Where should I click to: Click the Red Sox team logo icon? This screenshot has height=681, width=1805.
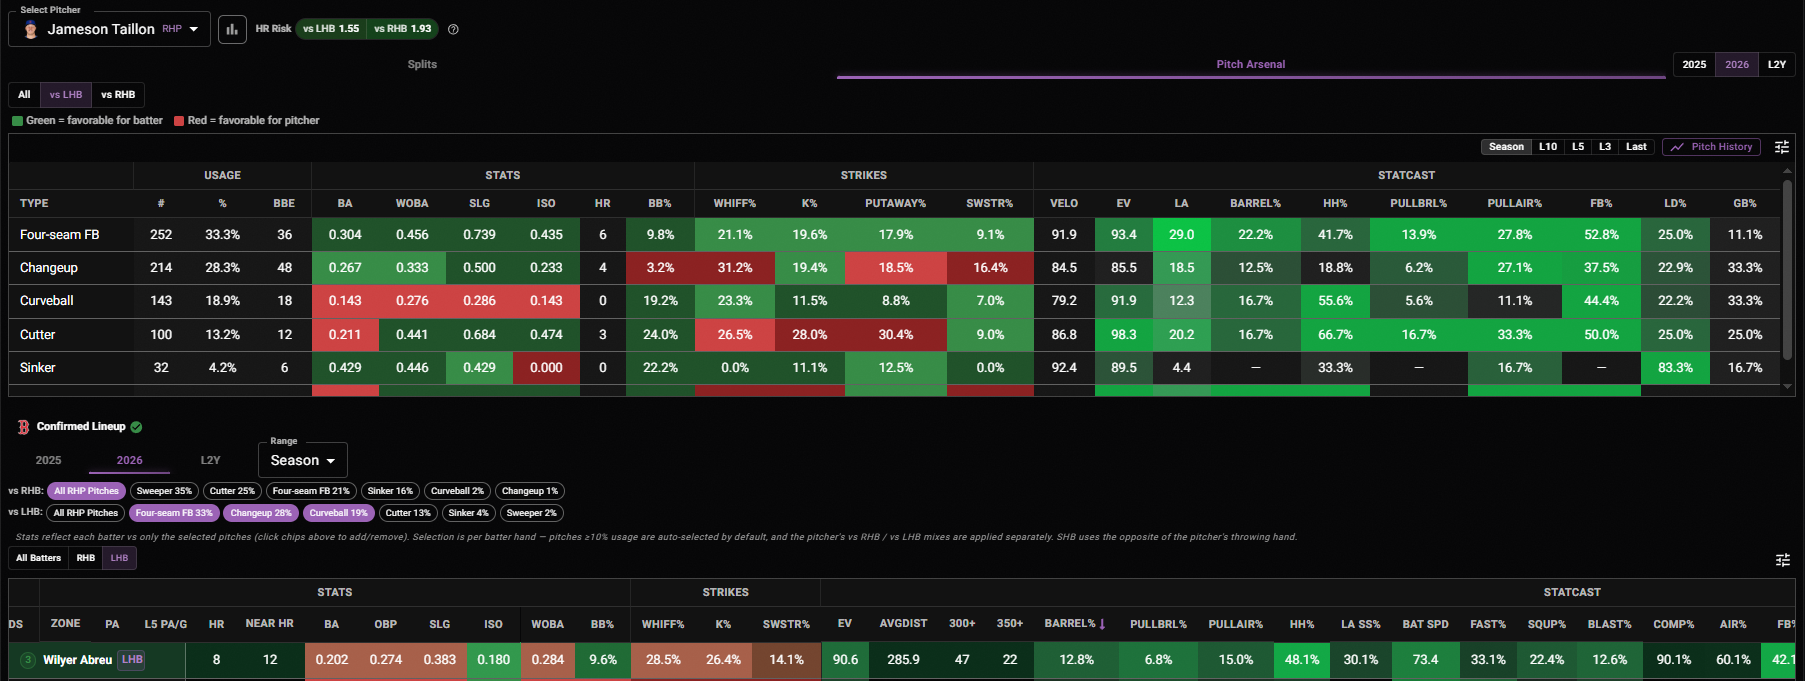23,427
